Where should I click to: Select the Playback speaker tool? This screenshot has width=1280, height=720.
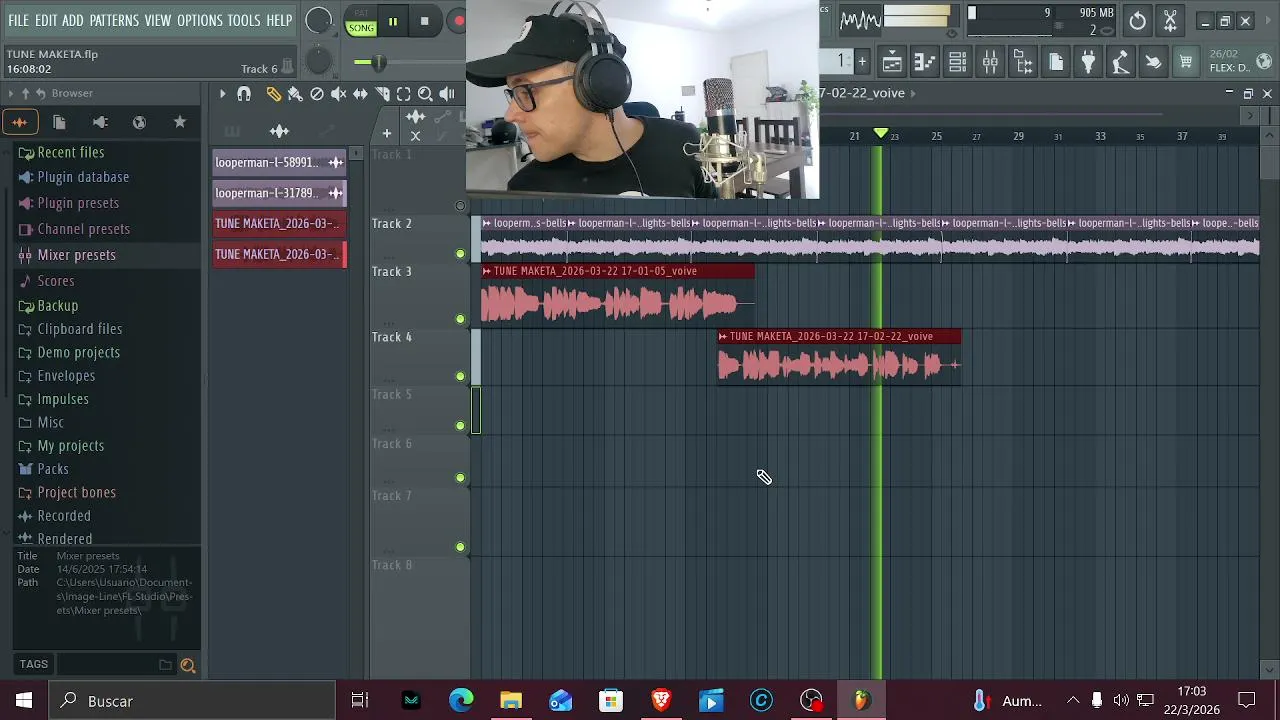tap(447, 94)
